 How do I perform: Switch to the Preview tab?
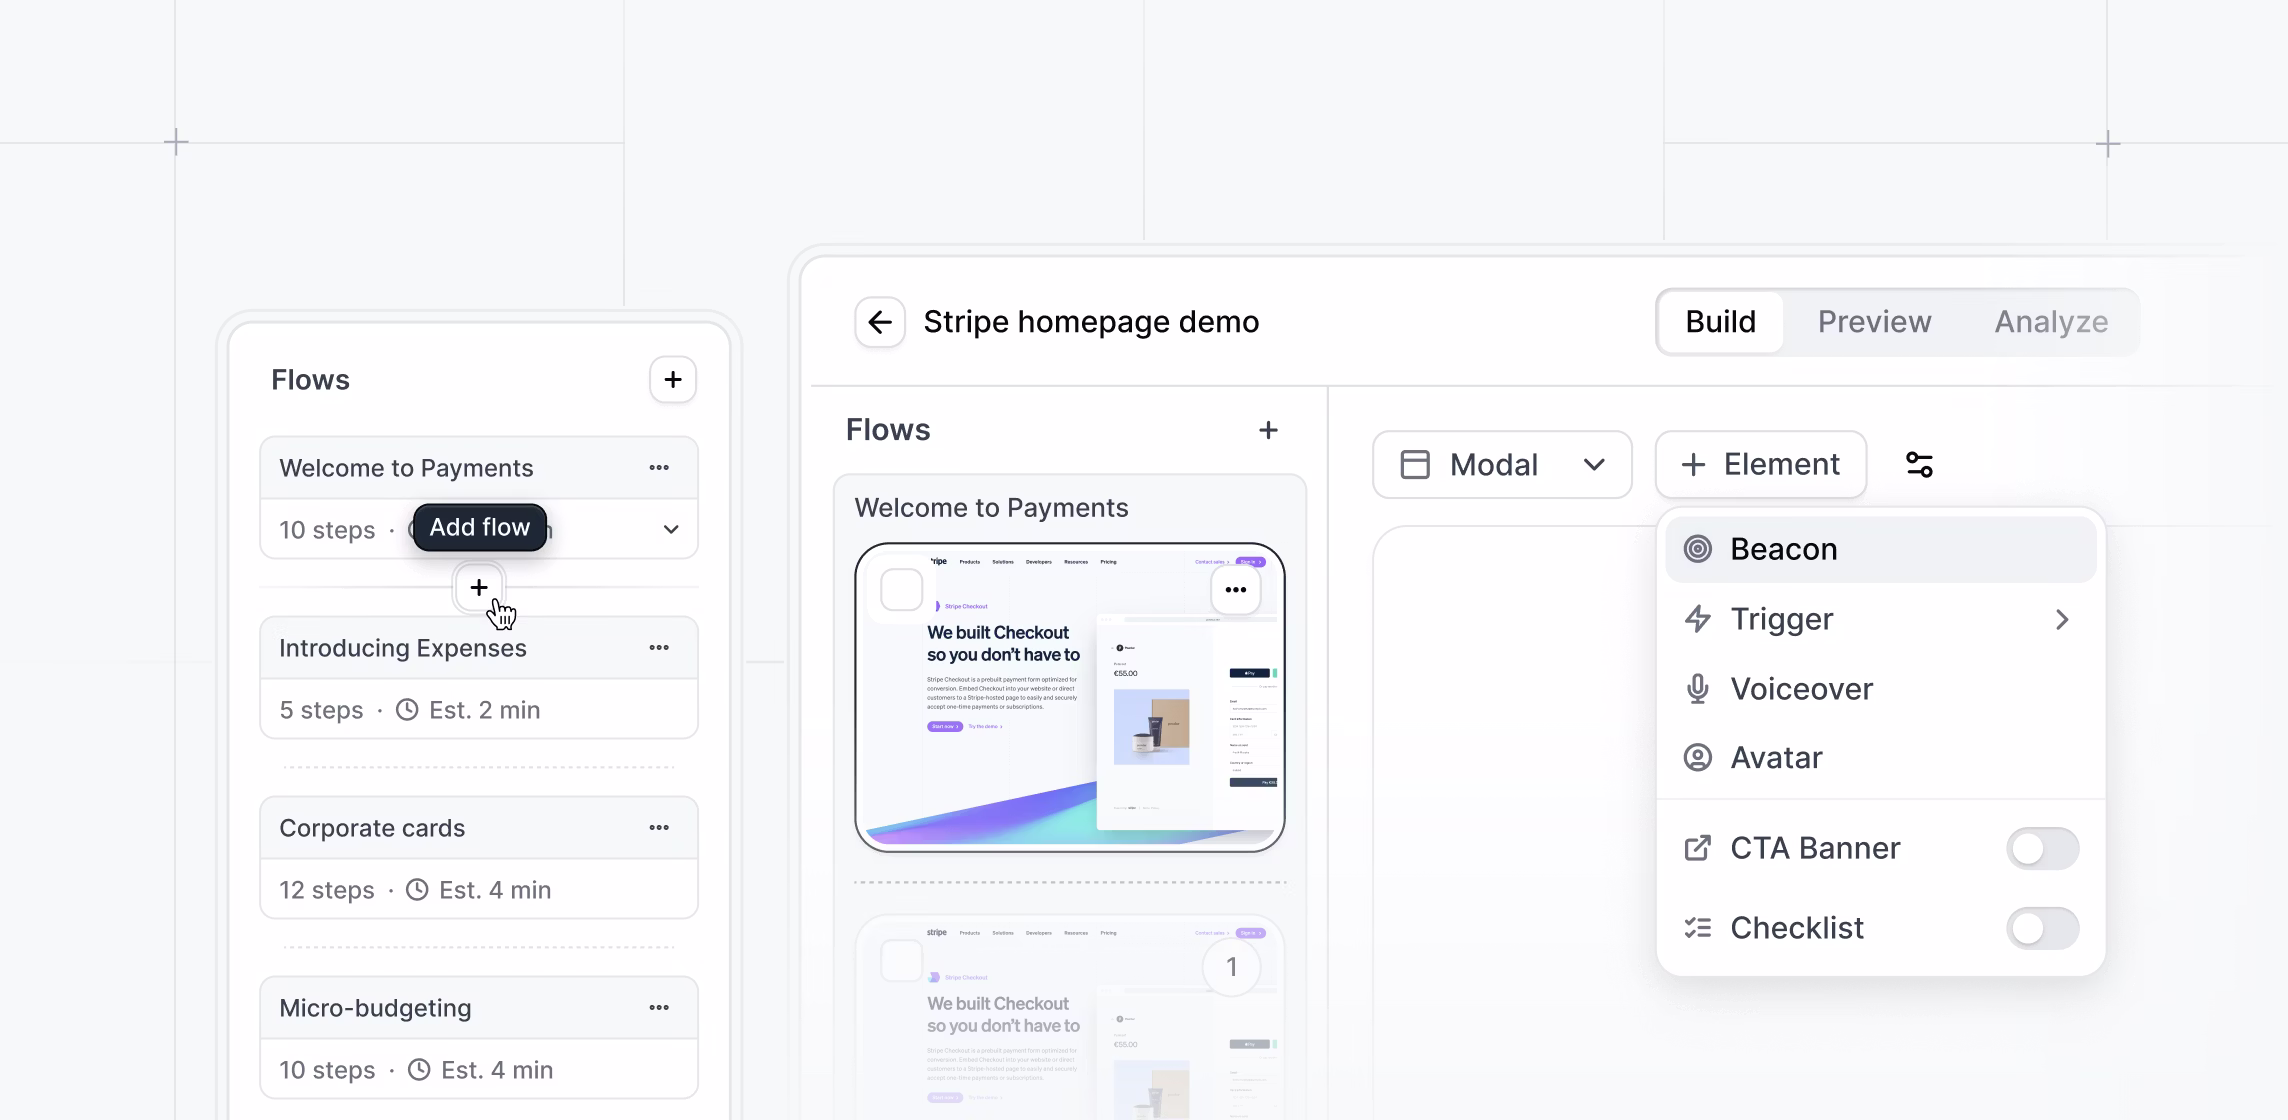pos(1874,321)
